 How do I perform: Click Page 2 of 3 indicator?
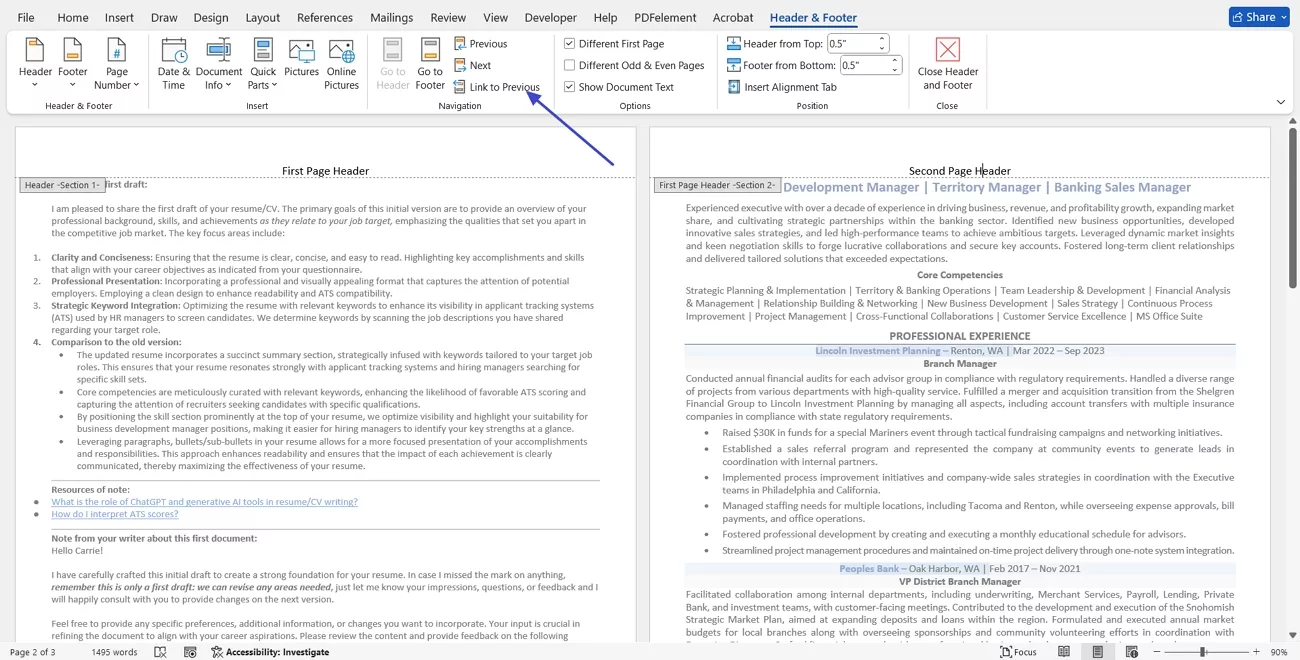coord(33,652)
